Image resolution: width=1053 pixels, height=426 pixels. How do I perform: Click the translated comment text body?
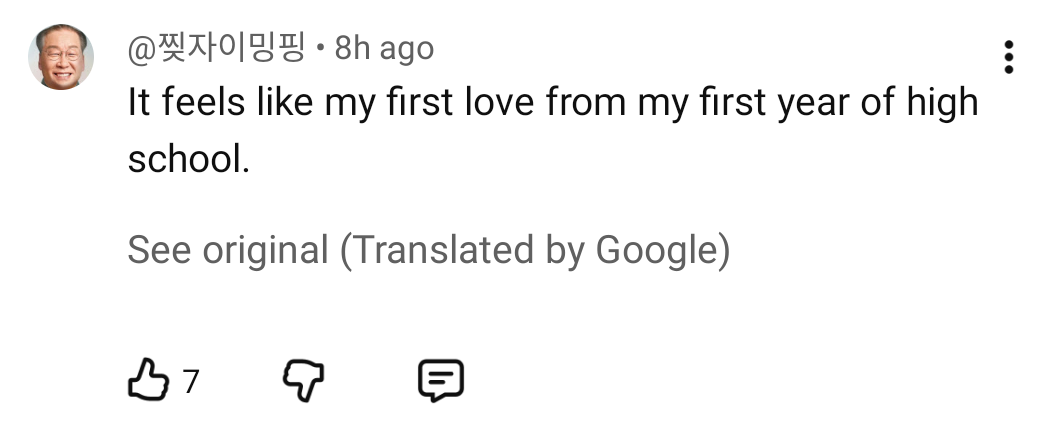point(553,131)
